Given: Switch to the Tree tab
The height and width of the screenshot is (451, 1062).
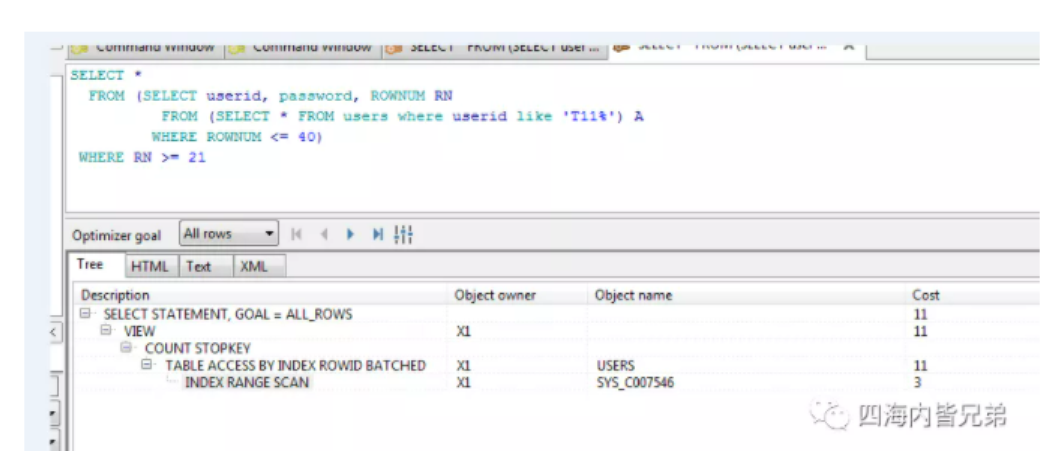Looking at the screenshot, I should click(x=90, y=264).
